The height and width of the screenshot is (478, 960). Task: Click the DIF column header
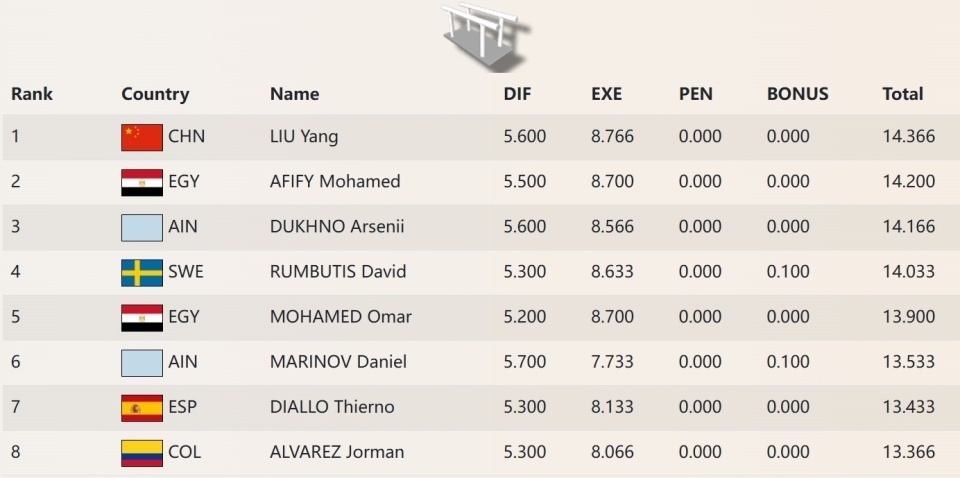click(517, 94)
